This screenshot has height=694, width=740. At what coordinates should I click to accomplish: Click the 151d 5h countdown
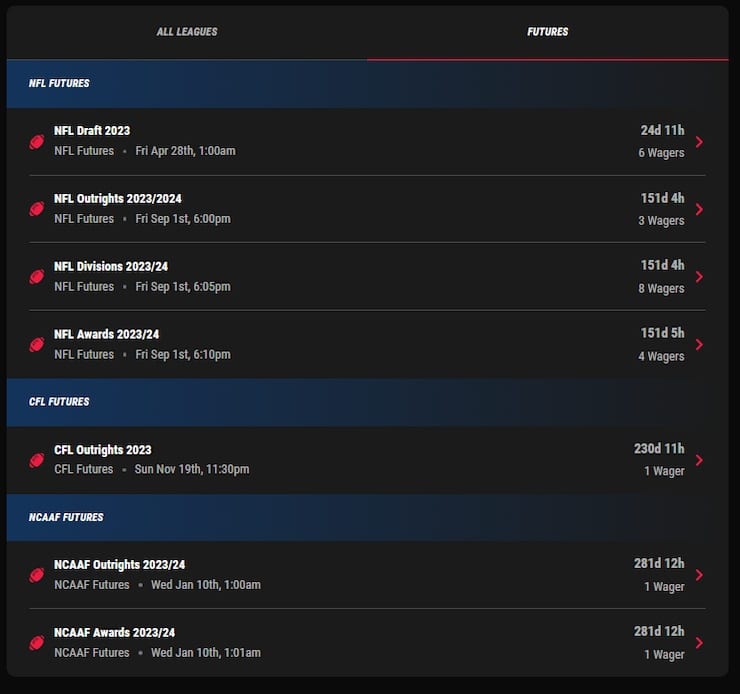[662, 333]
